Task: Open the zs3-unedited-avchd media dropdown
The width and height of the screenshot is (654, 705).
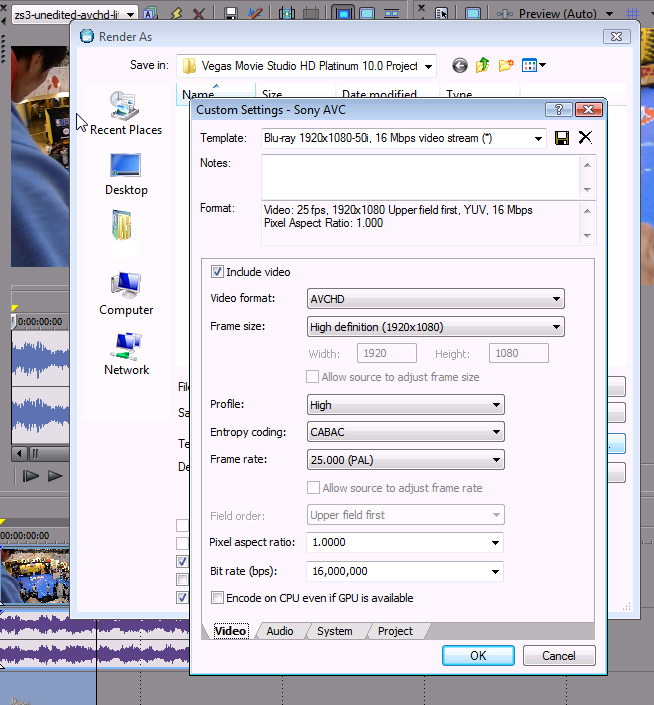Action: click(130, 14)
